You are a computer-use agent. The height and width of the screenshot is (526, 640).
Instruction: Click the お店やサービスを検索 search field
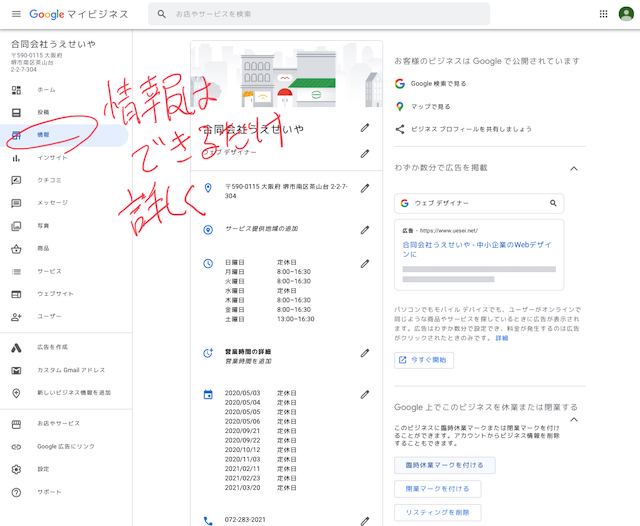pos(319,14)
